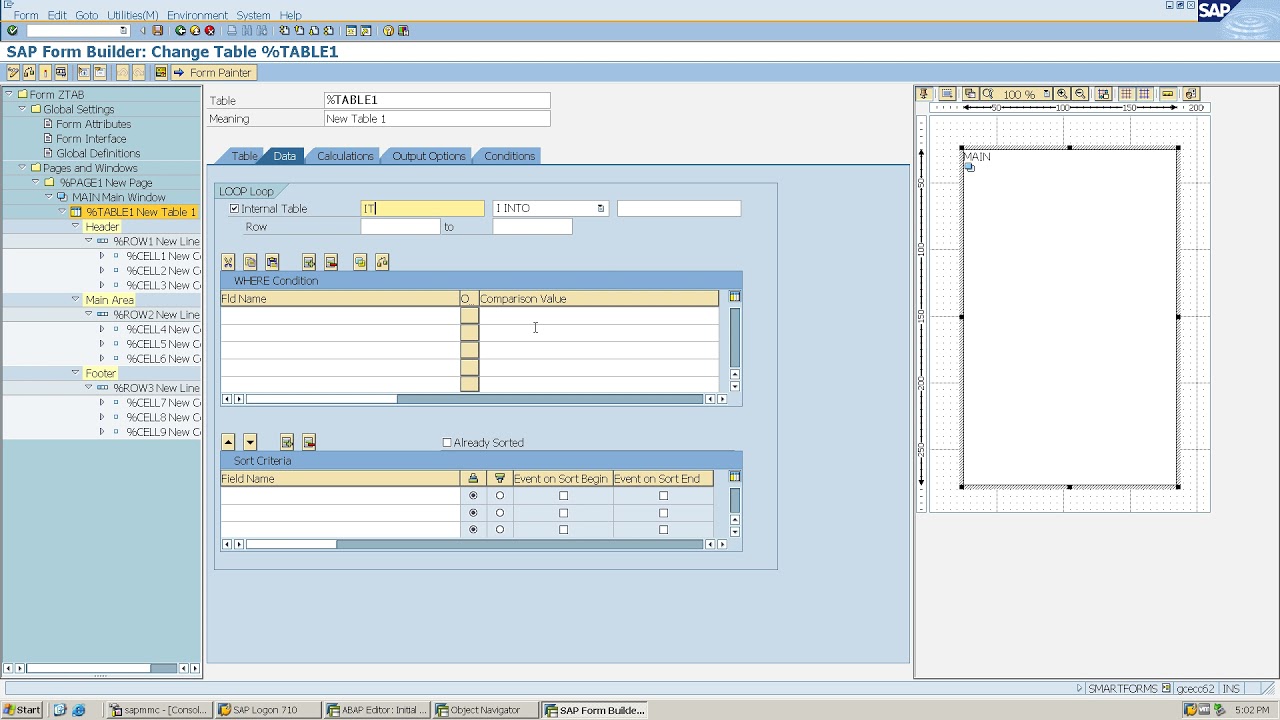
Task: Click the Sort Criteria horizontal scrollbar
Action: [x=475, y=544]
